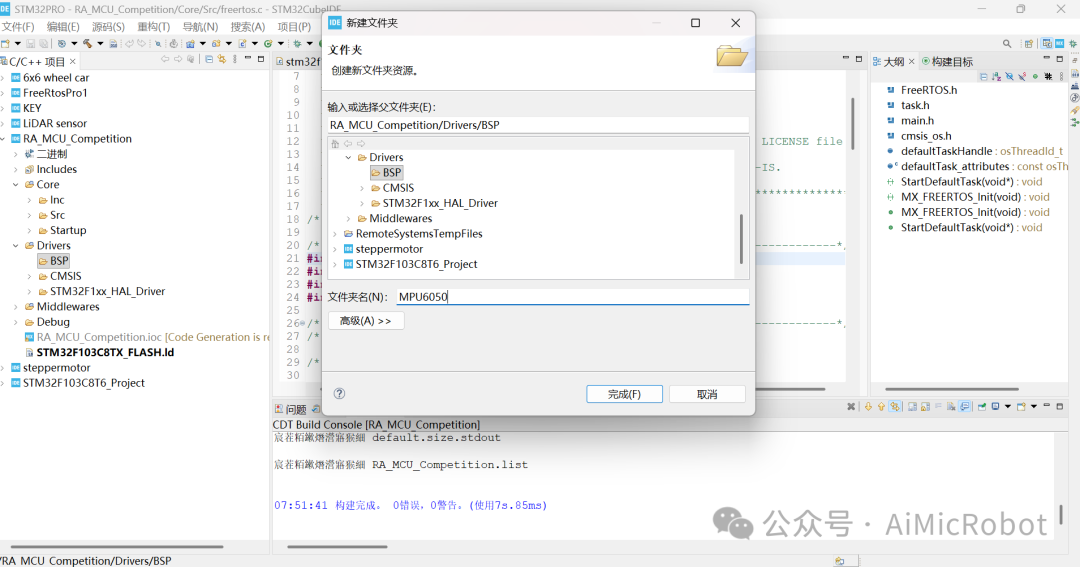
Task: Select RA_MCU_Competition.ioc file
Action: click(x=99, y=337)
